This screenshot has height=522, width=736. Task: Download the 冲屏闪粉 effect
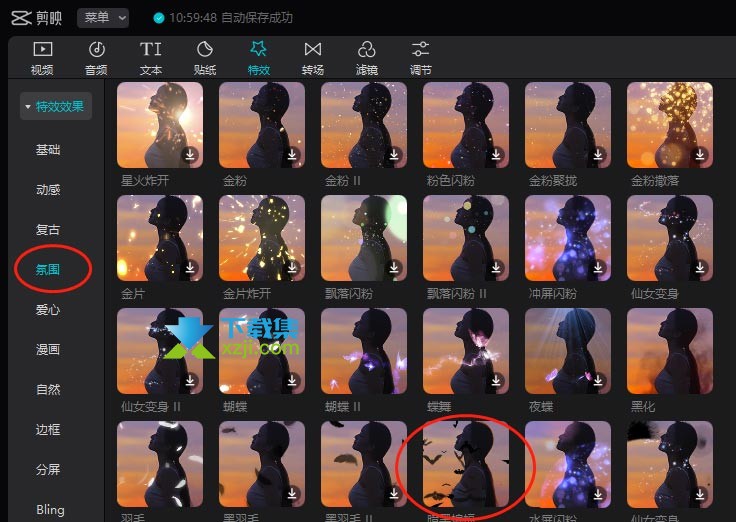click(x=598, y=267)
